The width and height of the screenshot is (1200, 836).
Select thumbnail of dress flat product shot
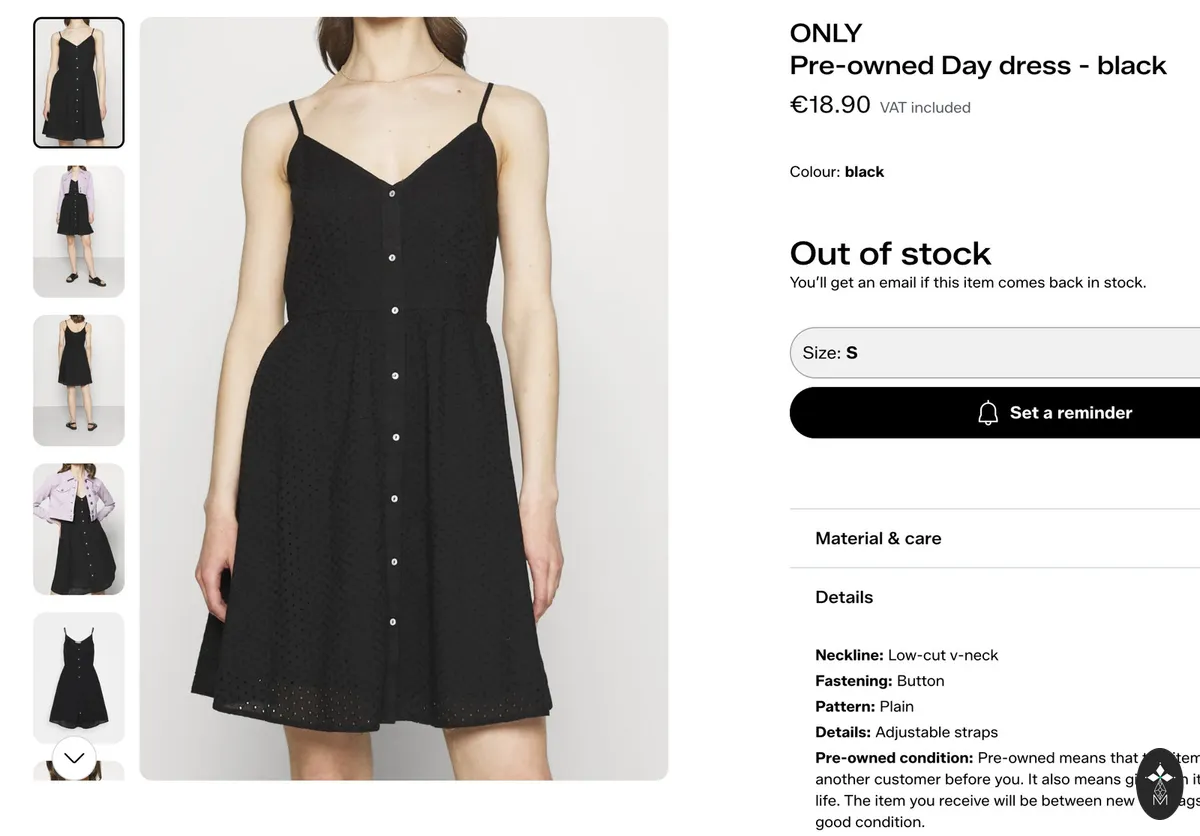79,677
